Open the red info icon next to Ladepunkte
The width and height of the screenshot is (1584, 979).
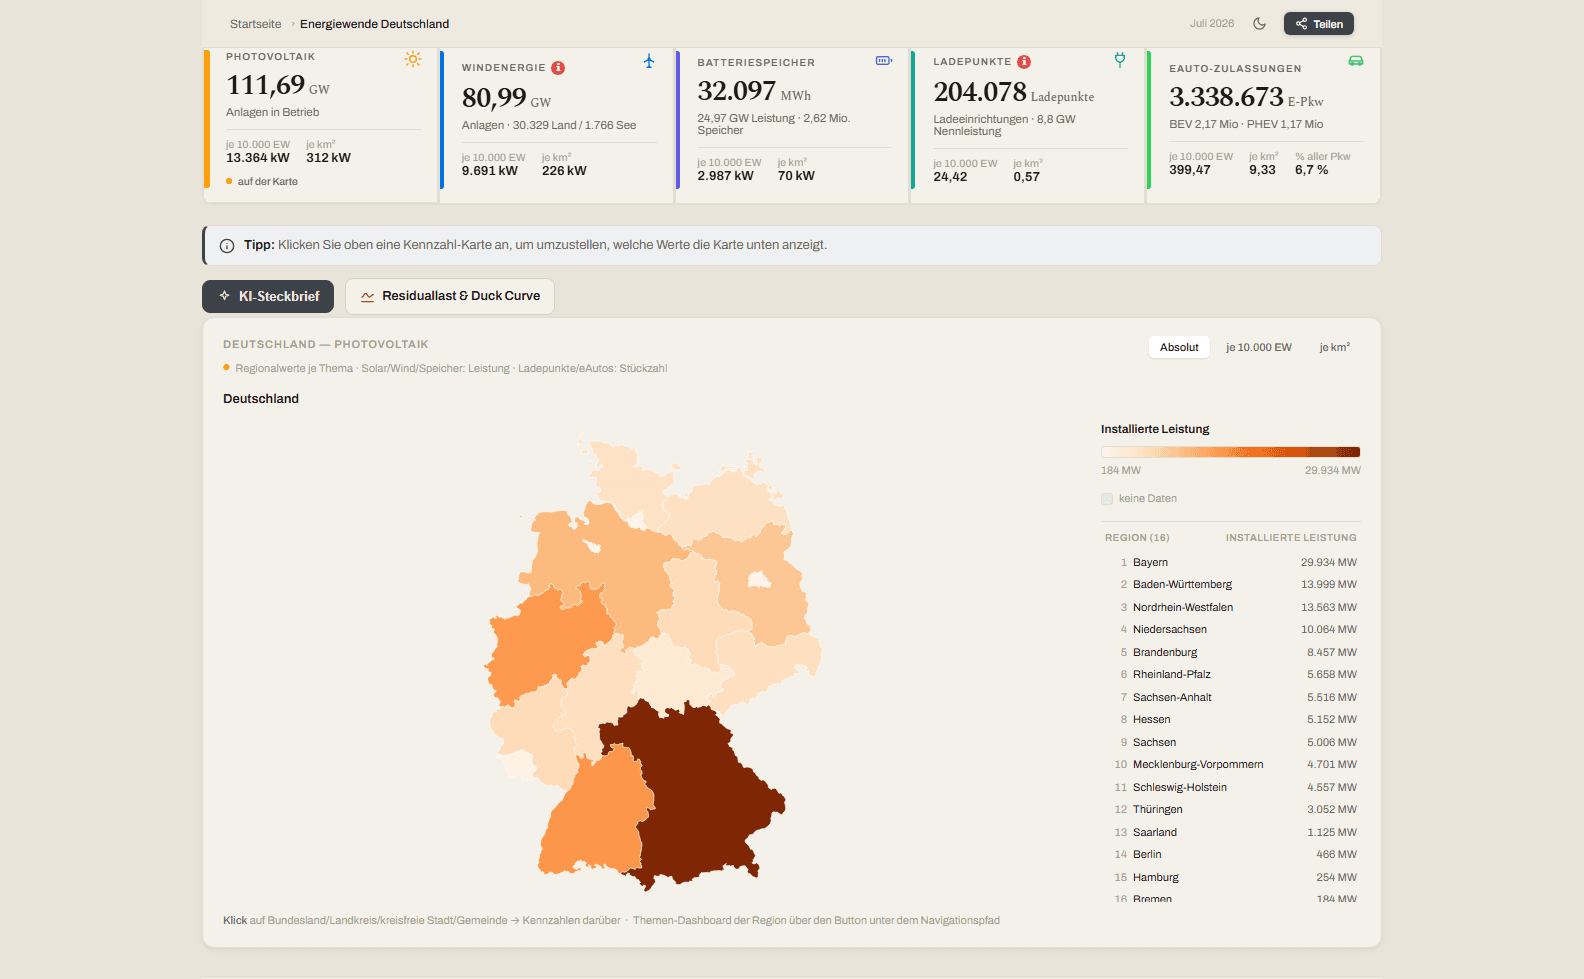click(1024, 62)
